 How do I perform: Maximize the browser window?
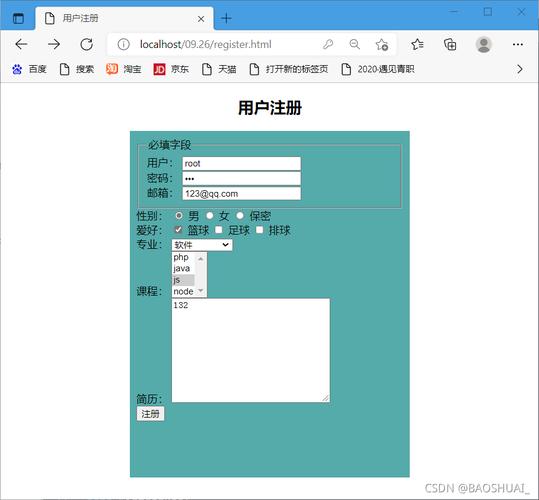pos(487,12)
